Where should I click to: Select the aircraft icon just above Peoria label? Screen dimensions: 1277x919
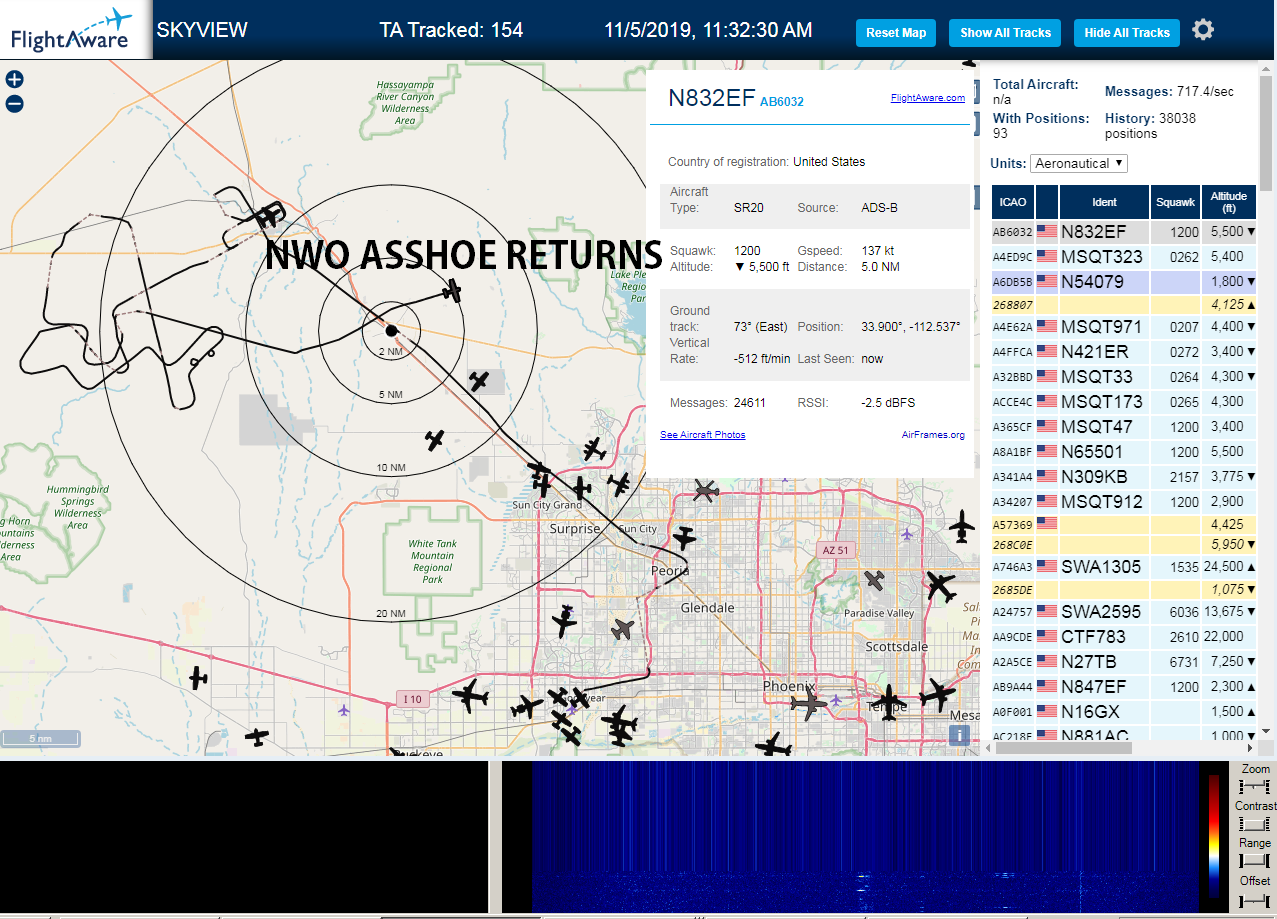(684, 538)
